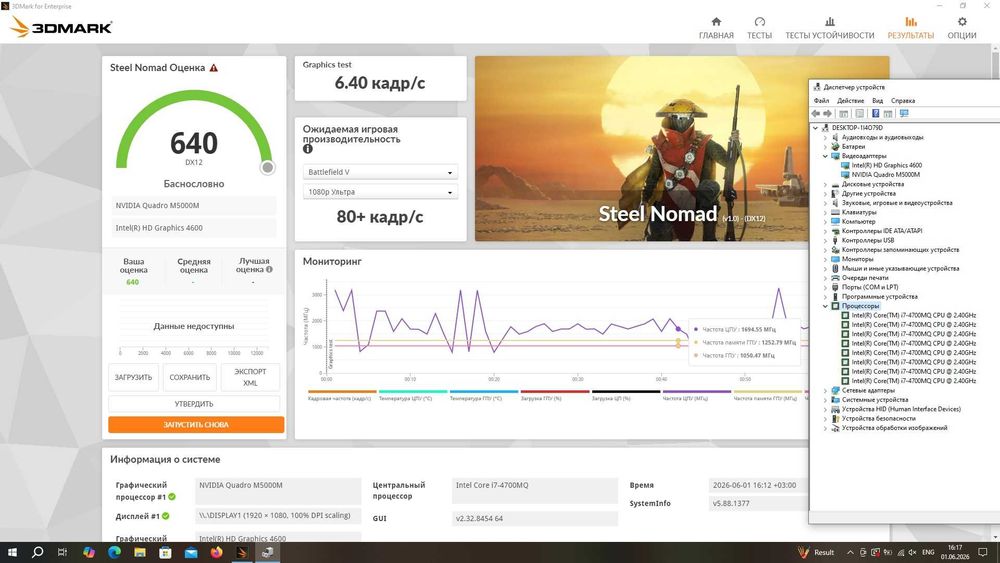Toggle Кадровая частота legend in monitoring chart

tap(341, 395)
